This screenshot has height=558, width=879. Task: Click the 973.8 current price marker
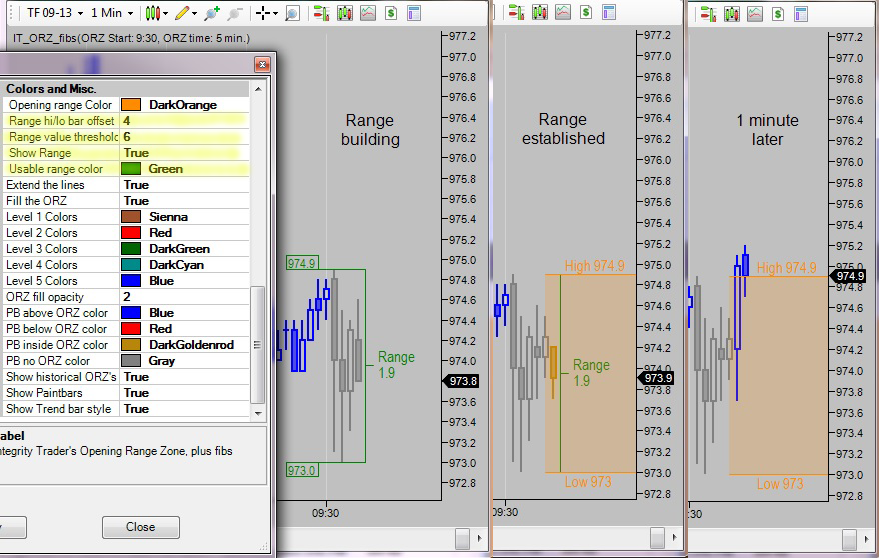[461, 381]
